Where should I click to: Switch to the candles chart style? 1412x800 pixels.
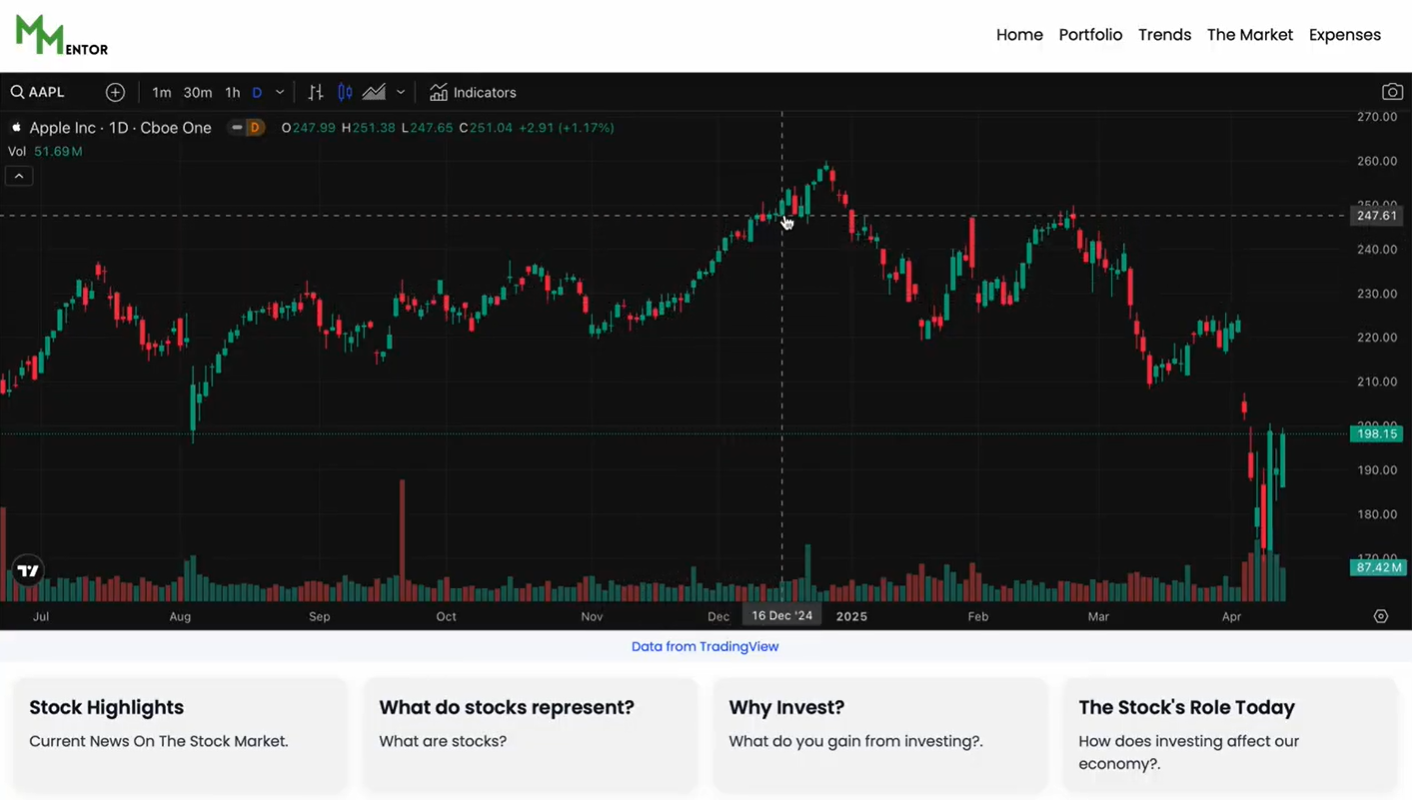point(345,92)
